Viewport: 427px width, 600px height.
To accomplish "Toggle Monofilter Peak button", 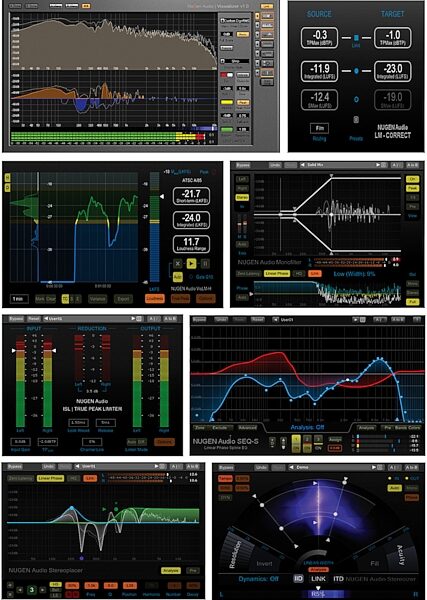I will click(413, 189).
